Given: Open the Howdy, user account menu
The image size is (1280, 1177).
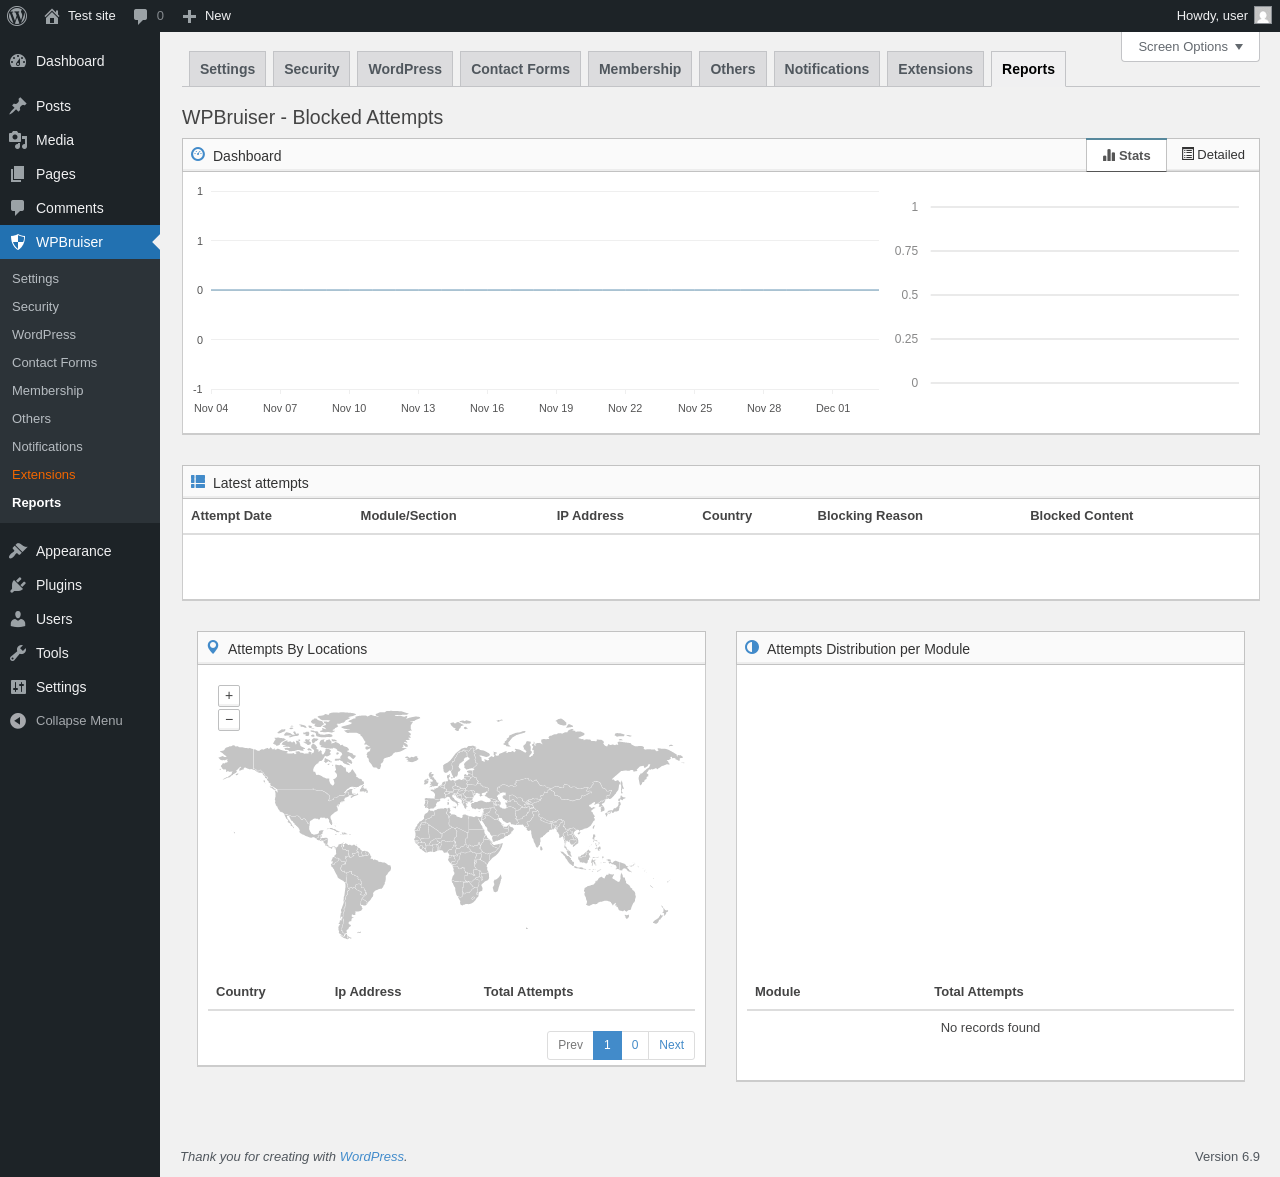Looking at the screenshot, I should pyautogui.click(x=1222, y=16).
